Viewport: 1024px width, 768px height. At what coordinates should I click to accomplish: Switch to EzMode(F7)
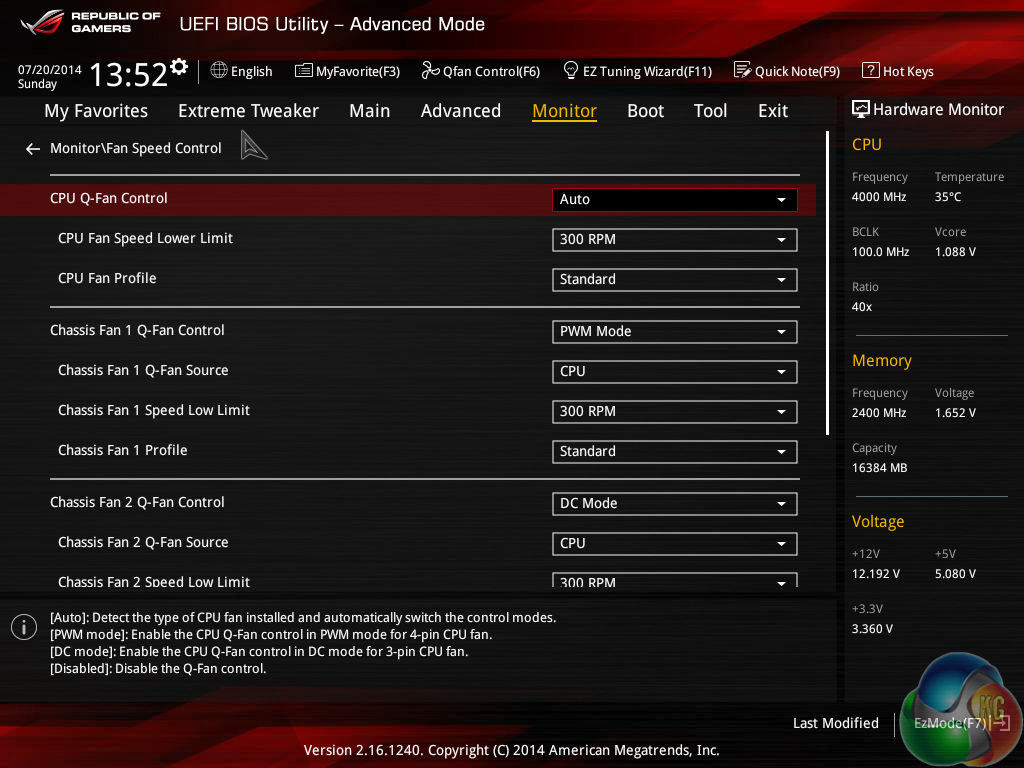click(961, 723)
